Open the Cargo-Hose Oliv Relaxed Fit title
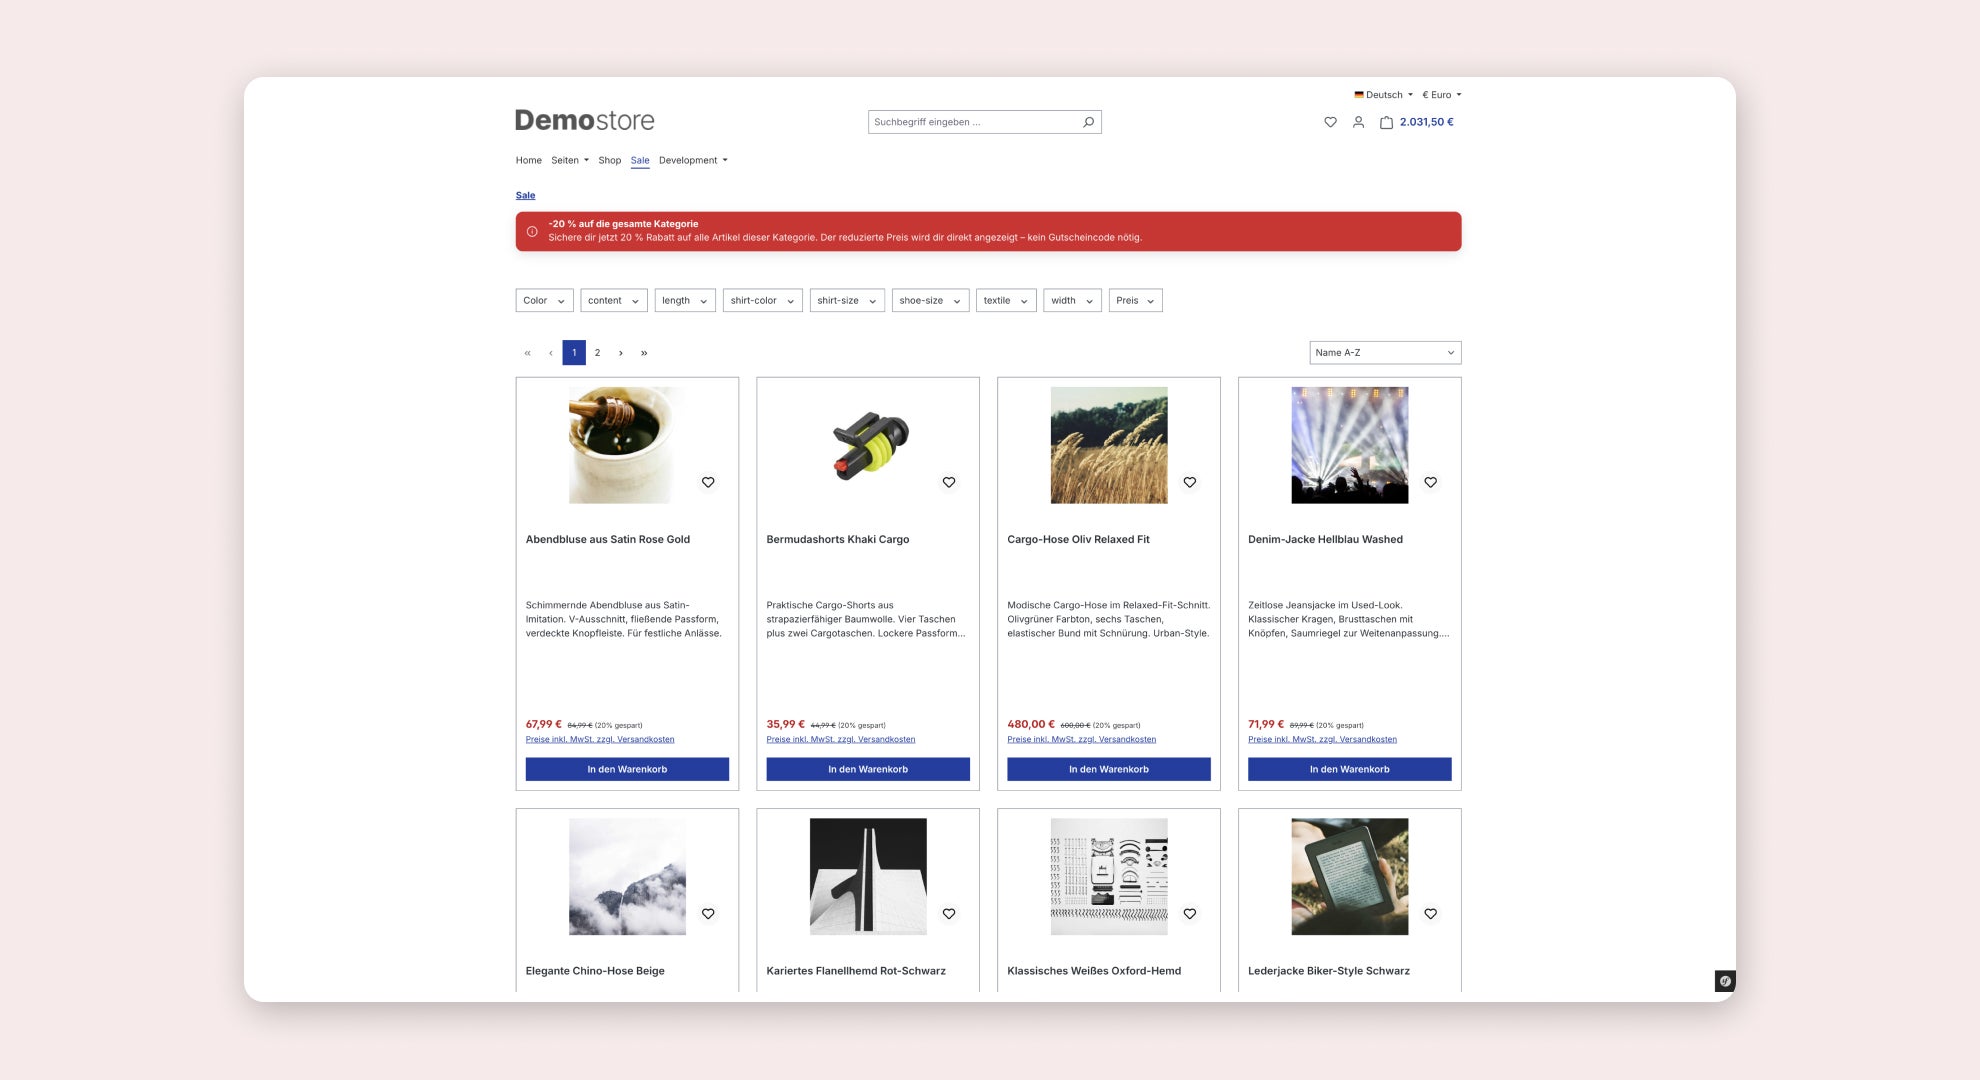 pos(1079,540)
